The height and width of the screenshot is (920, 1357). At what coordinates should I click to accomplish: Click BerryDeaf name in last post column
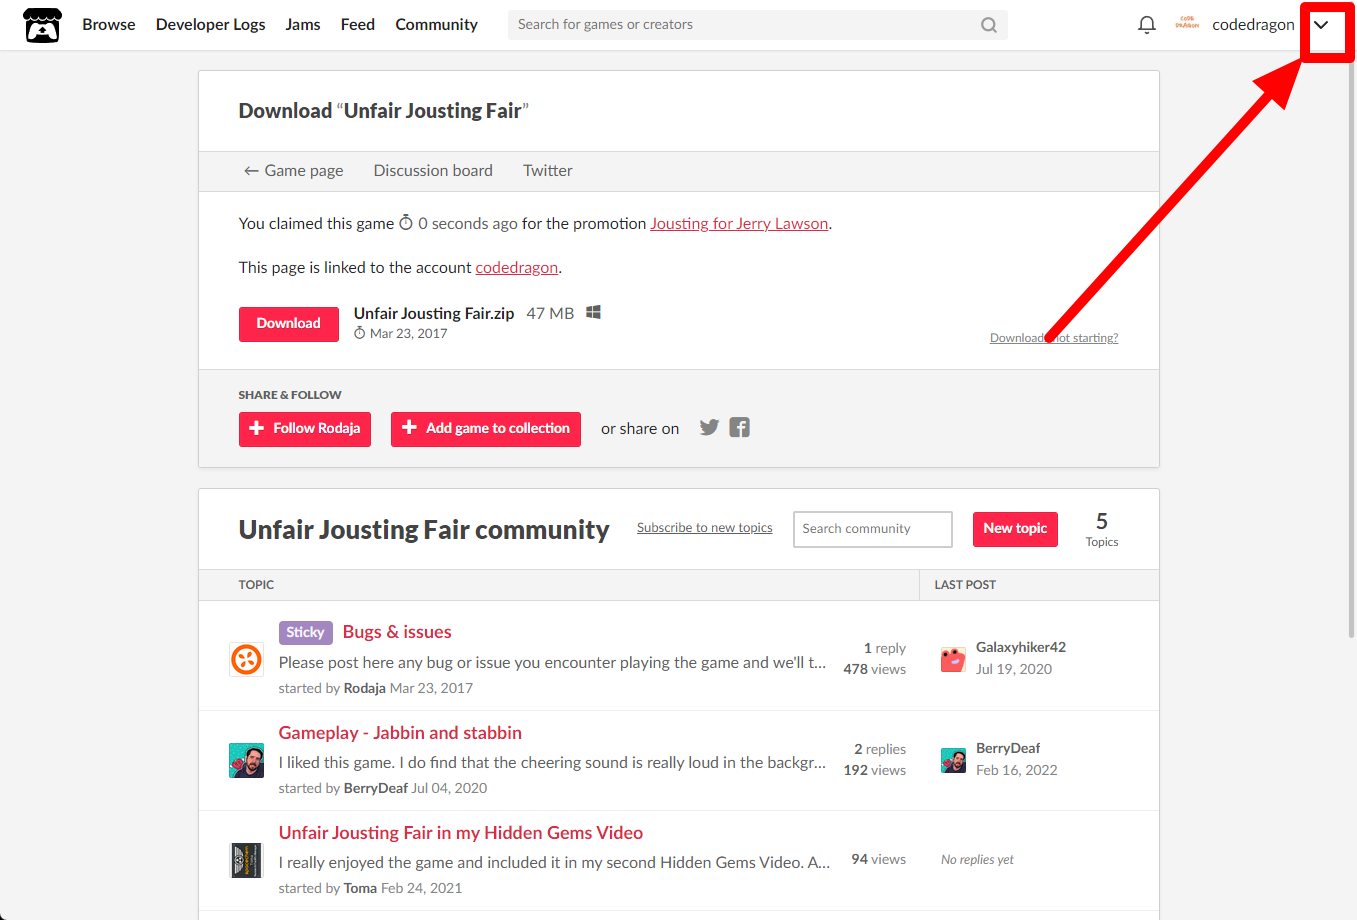tap(1008, 748)
